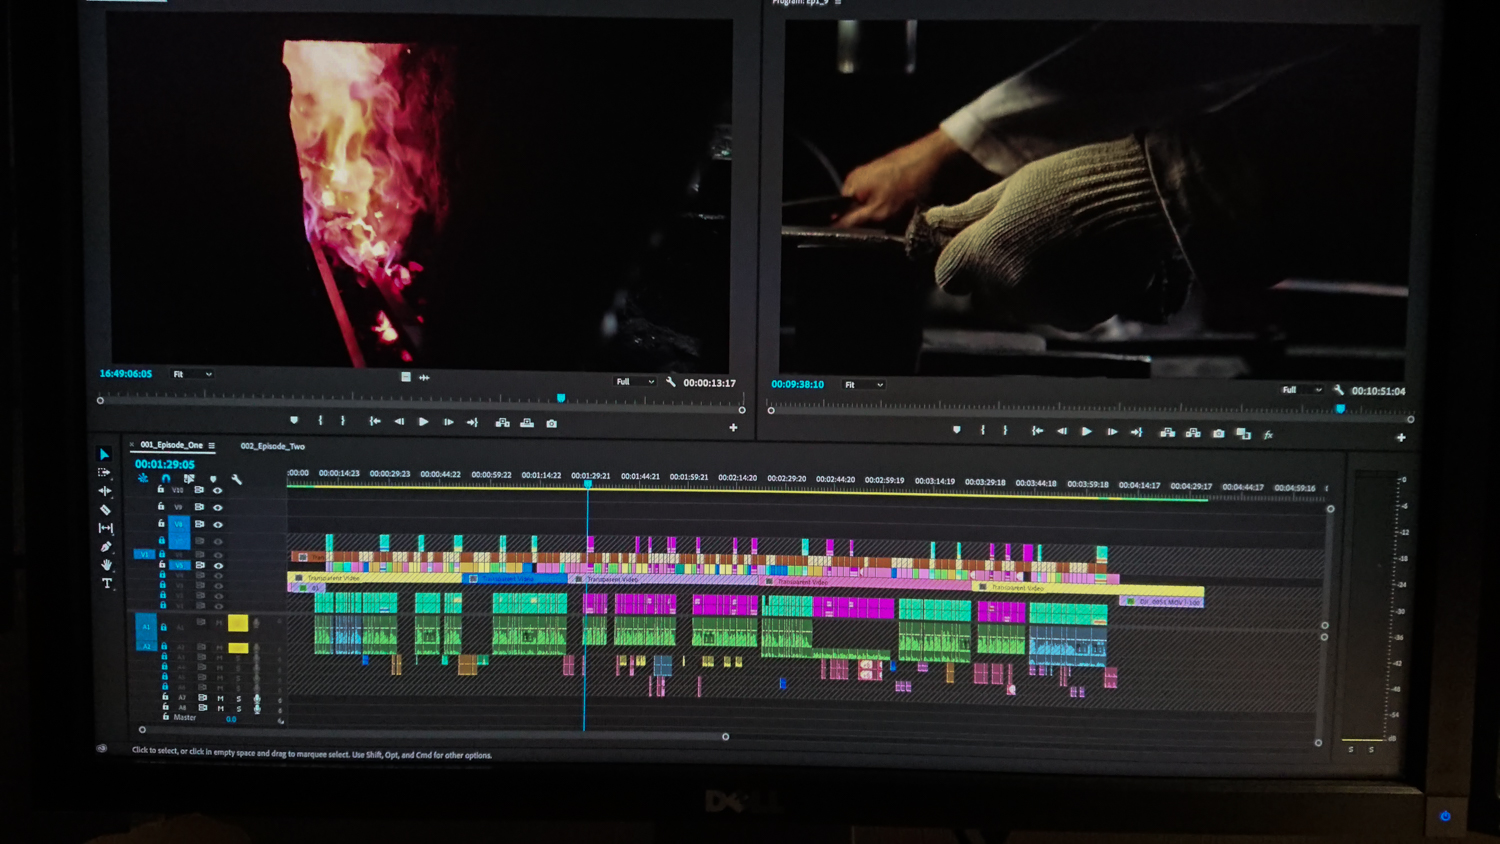Click Export Frame camera in Source monitor
This screenshot has width=1500, height=844.
pyautogui.click(x=551, y=423)
